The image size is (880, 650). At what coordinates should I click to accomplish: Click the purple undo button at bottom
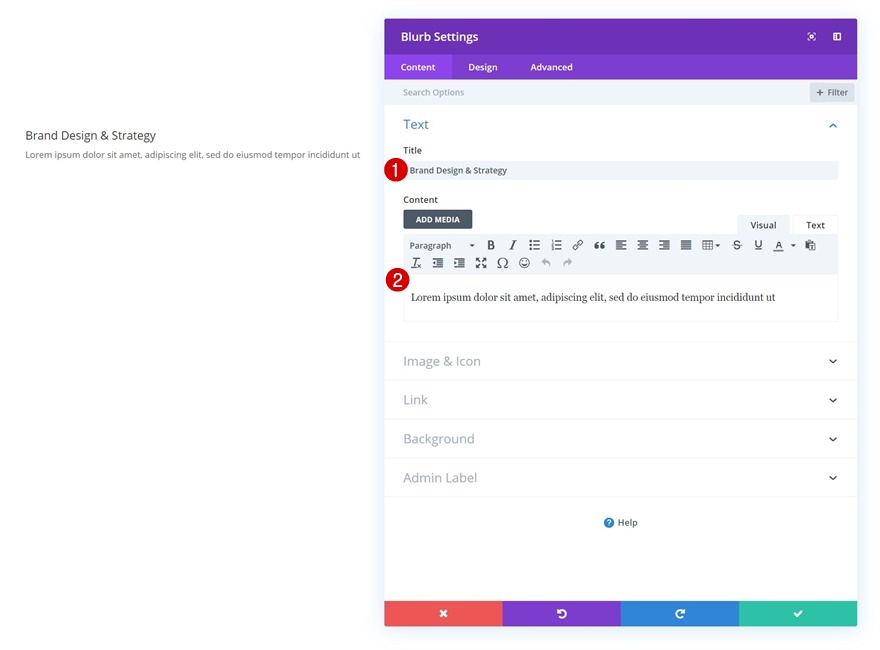(x=561, y=614)
